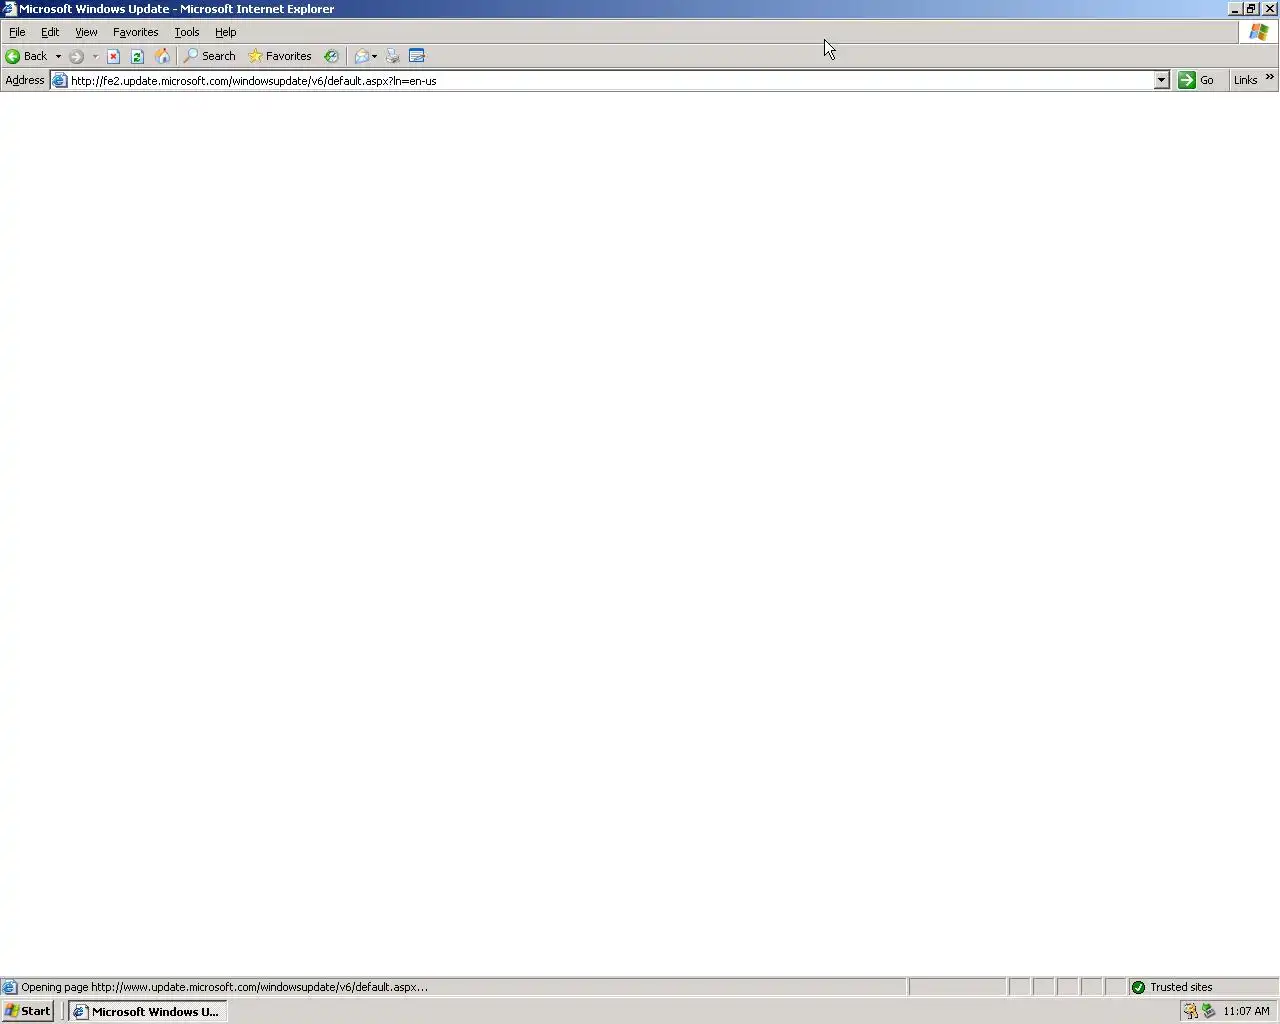Click the Edit page toolbar icon

(x=417, y=56)
